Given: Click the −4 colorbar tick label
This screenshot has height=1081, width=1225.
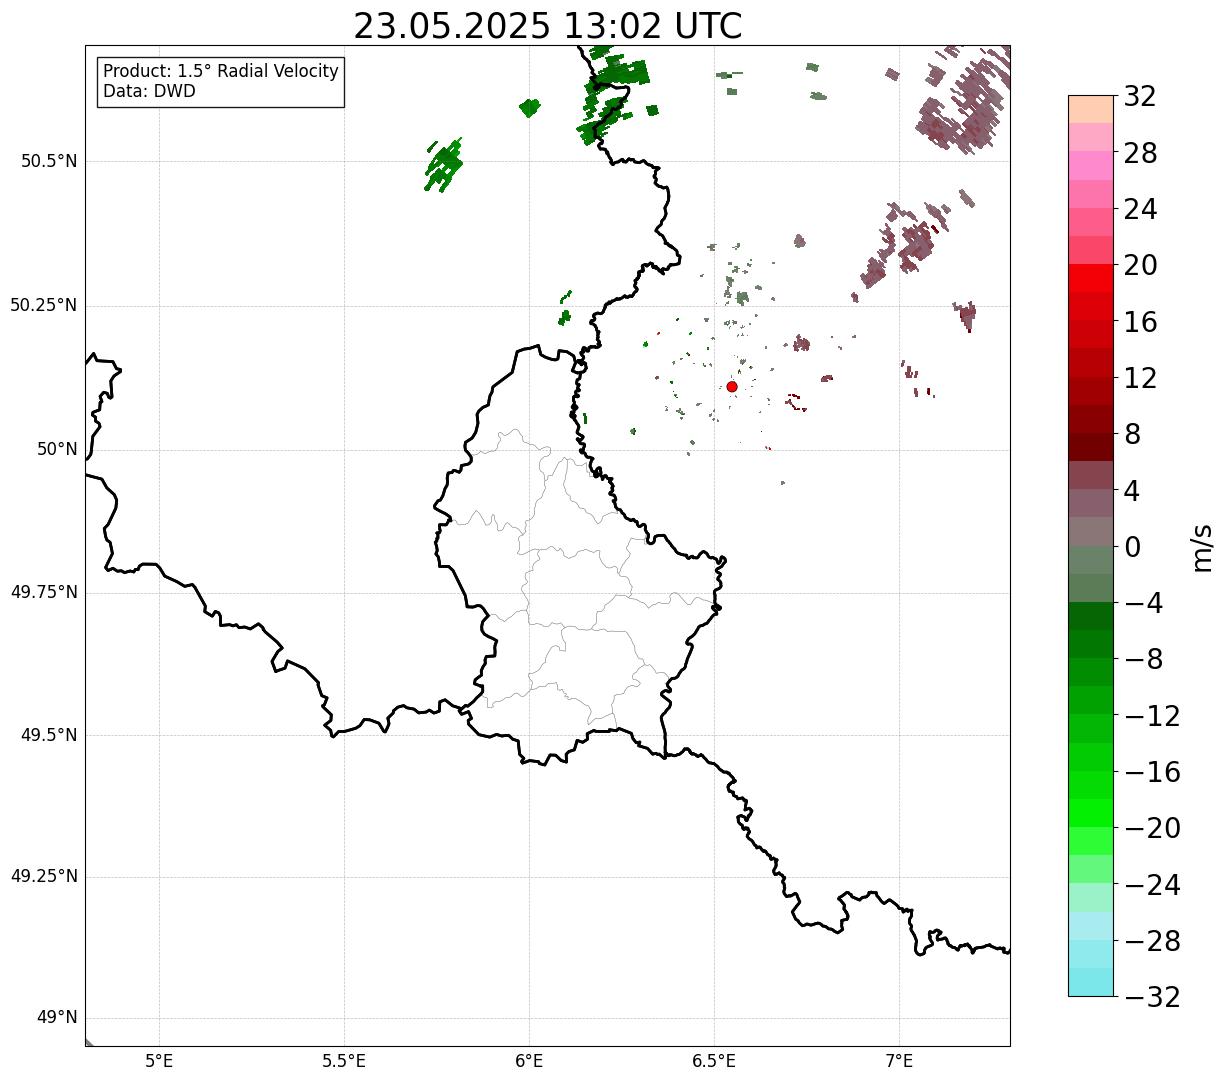Looking at the screenshot, I should 1143,603.
